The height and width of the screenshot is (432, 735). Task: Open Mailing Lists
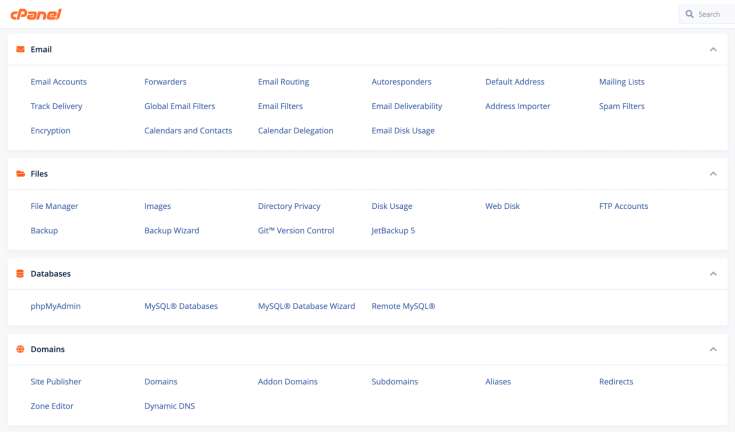pyautogui.click(x=622, y=82)
